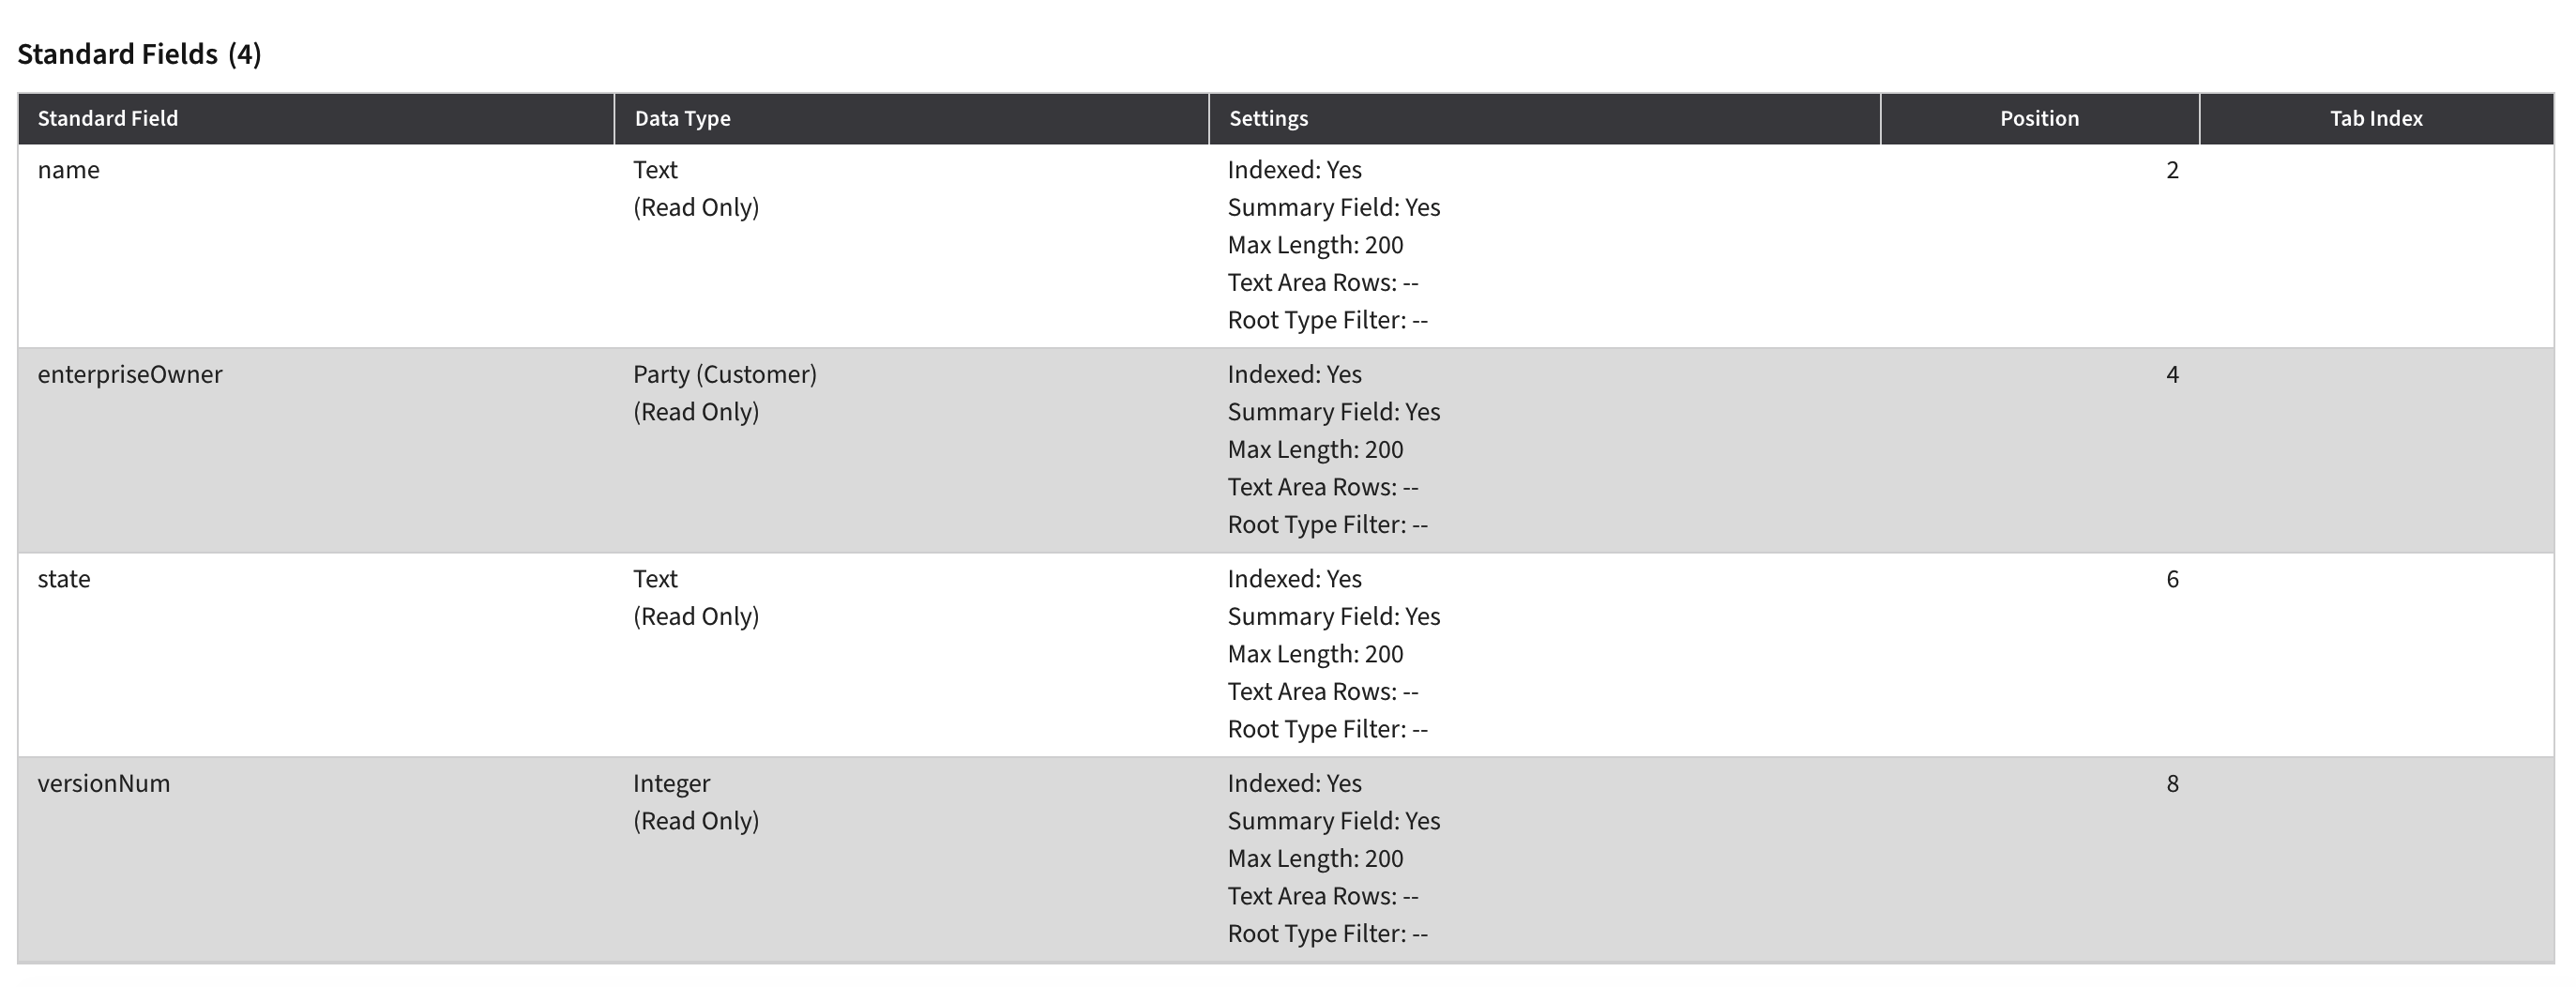Select the enterpriseOwner field name

[x=130, y=375]
